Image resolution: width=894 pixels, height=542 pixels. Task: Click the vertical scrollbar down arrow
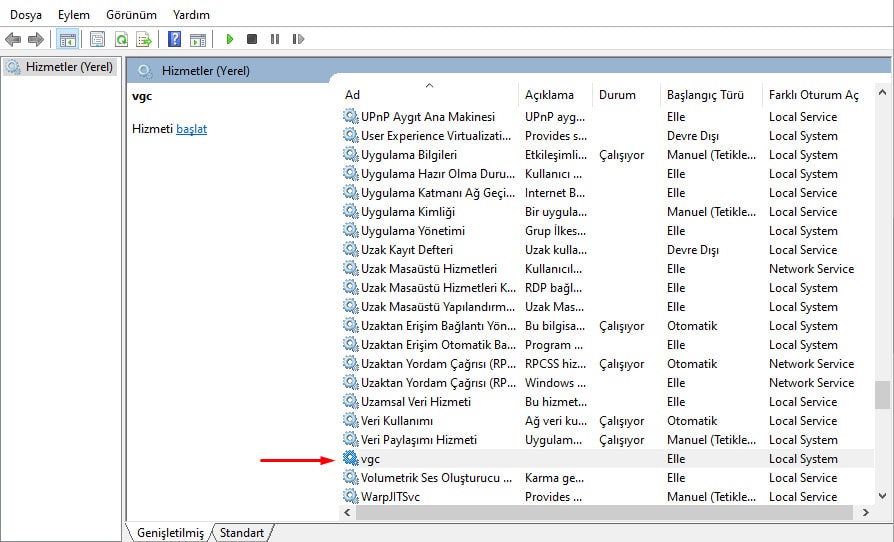coord(883,496)
